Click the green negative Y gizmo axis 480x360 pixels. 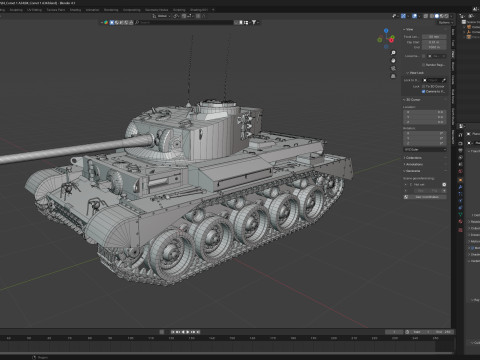click(380, 40)
